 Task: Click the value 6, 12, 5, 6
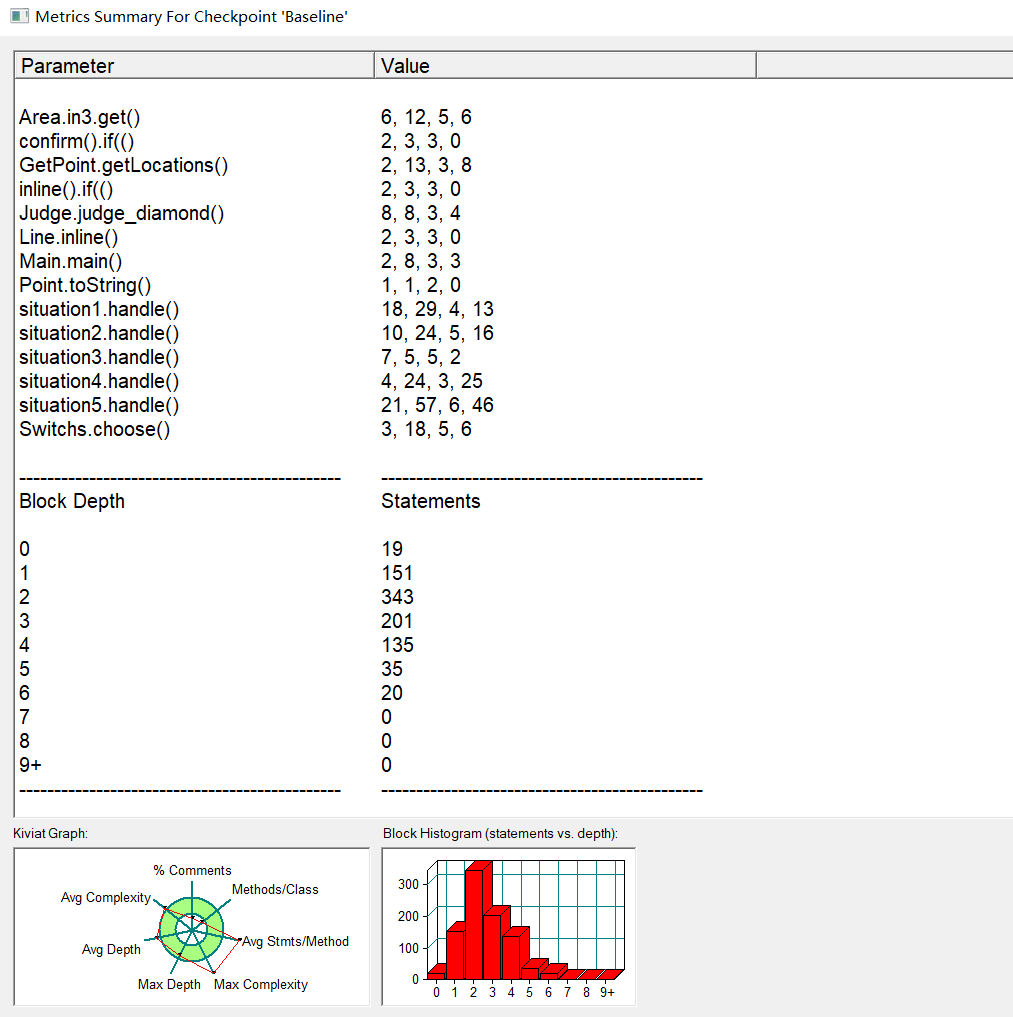(426, 117)
